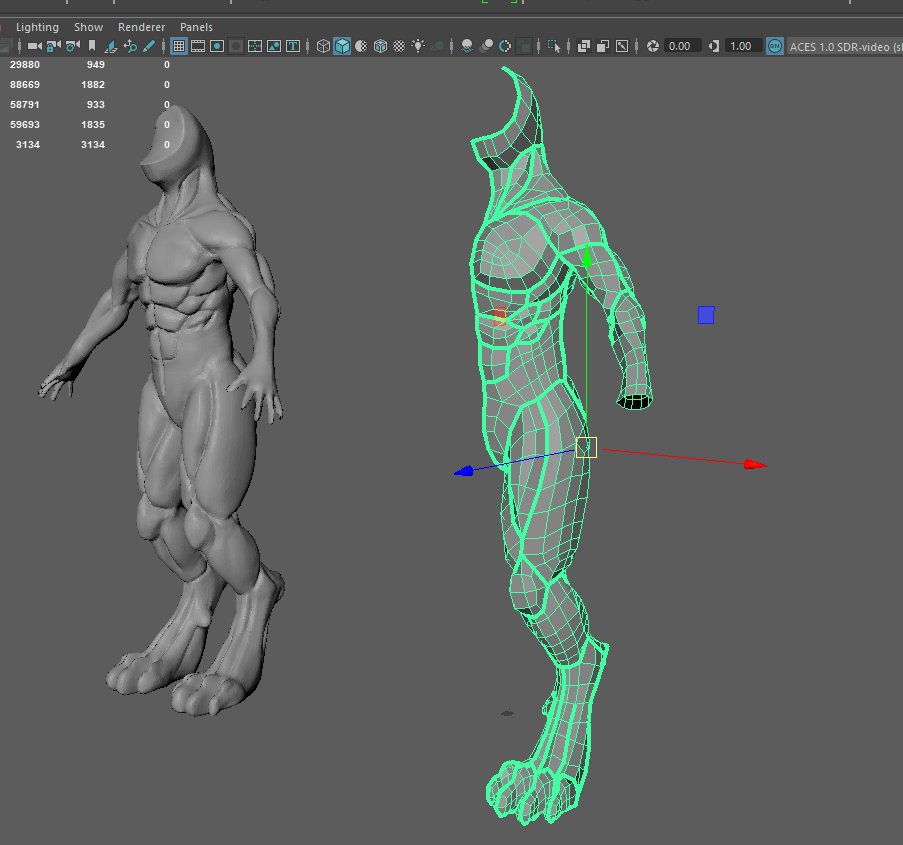This screenshot has height=845, width=903.
Task: Click the Motion Blur icon
Action: [486, 46]
